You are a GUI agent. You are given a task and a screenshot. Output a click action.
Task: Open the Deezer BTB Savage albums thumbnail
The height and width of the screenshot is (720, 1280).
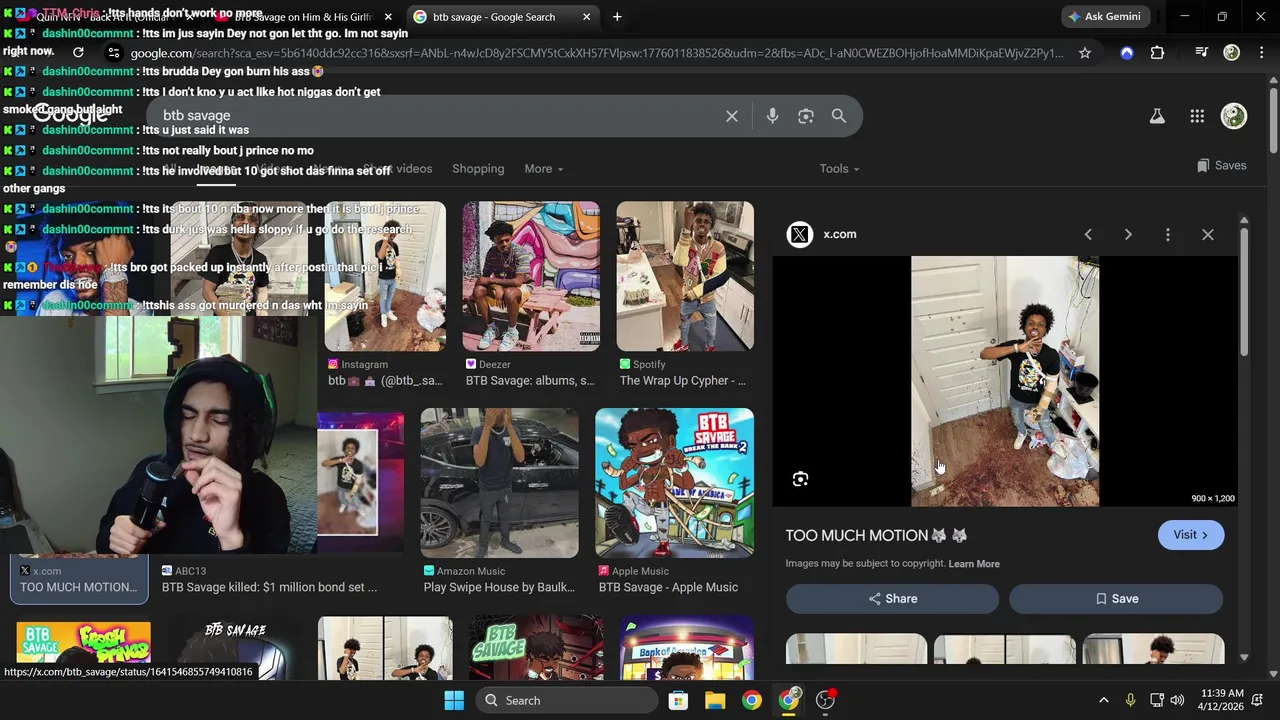531,277
